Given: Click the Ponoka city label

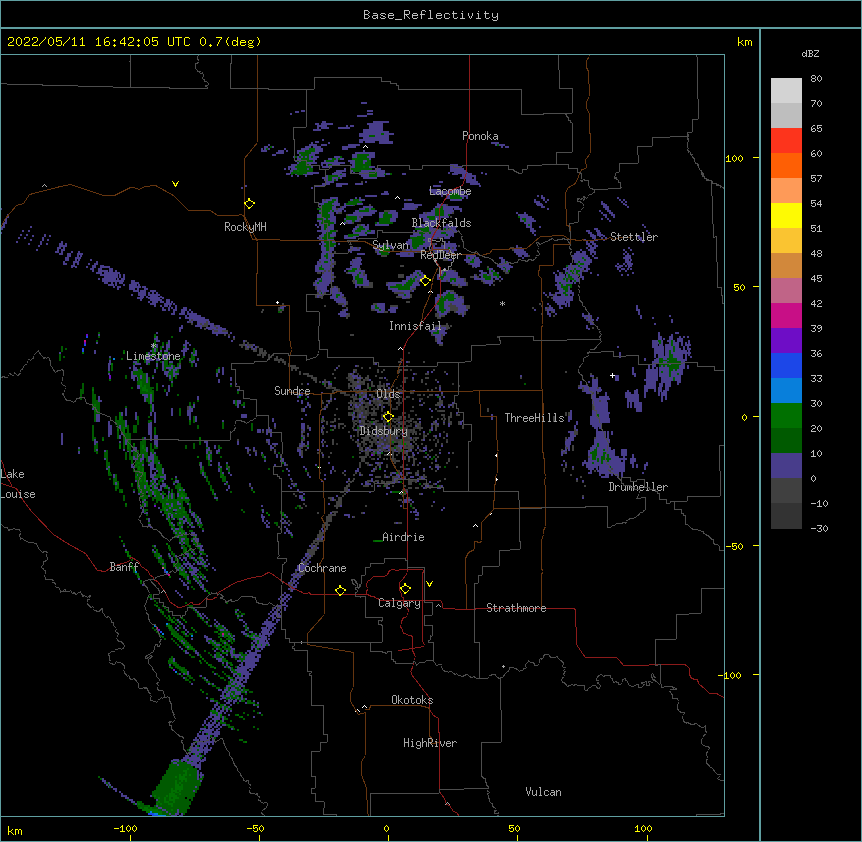Looking at the screenshot, I should pyautogui.click(x=480, y=136).
